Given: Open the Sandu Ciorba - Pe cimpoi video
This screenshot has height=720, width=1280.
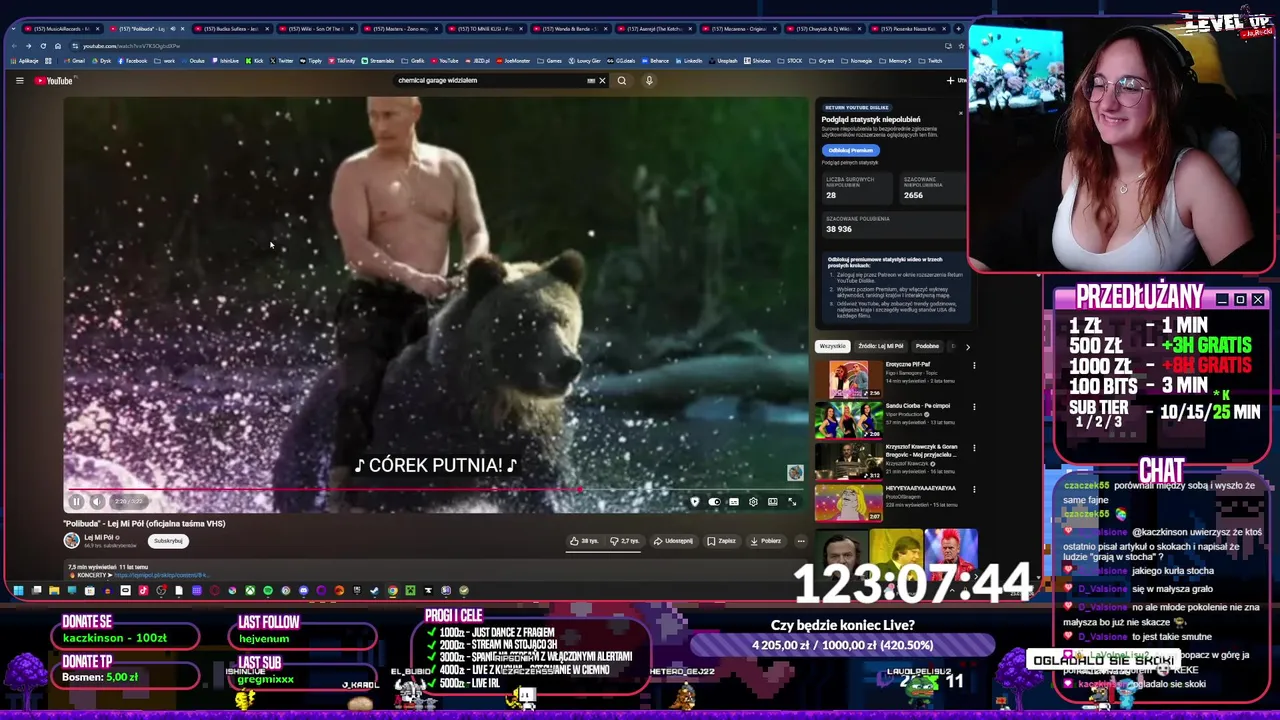Looking at the screenshot, I should pyautogui.click(x=848, y=420).
